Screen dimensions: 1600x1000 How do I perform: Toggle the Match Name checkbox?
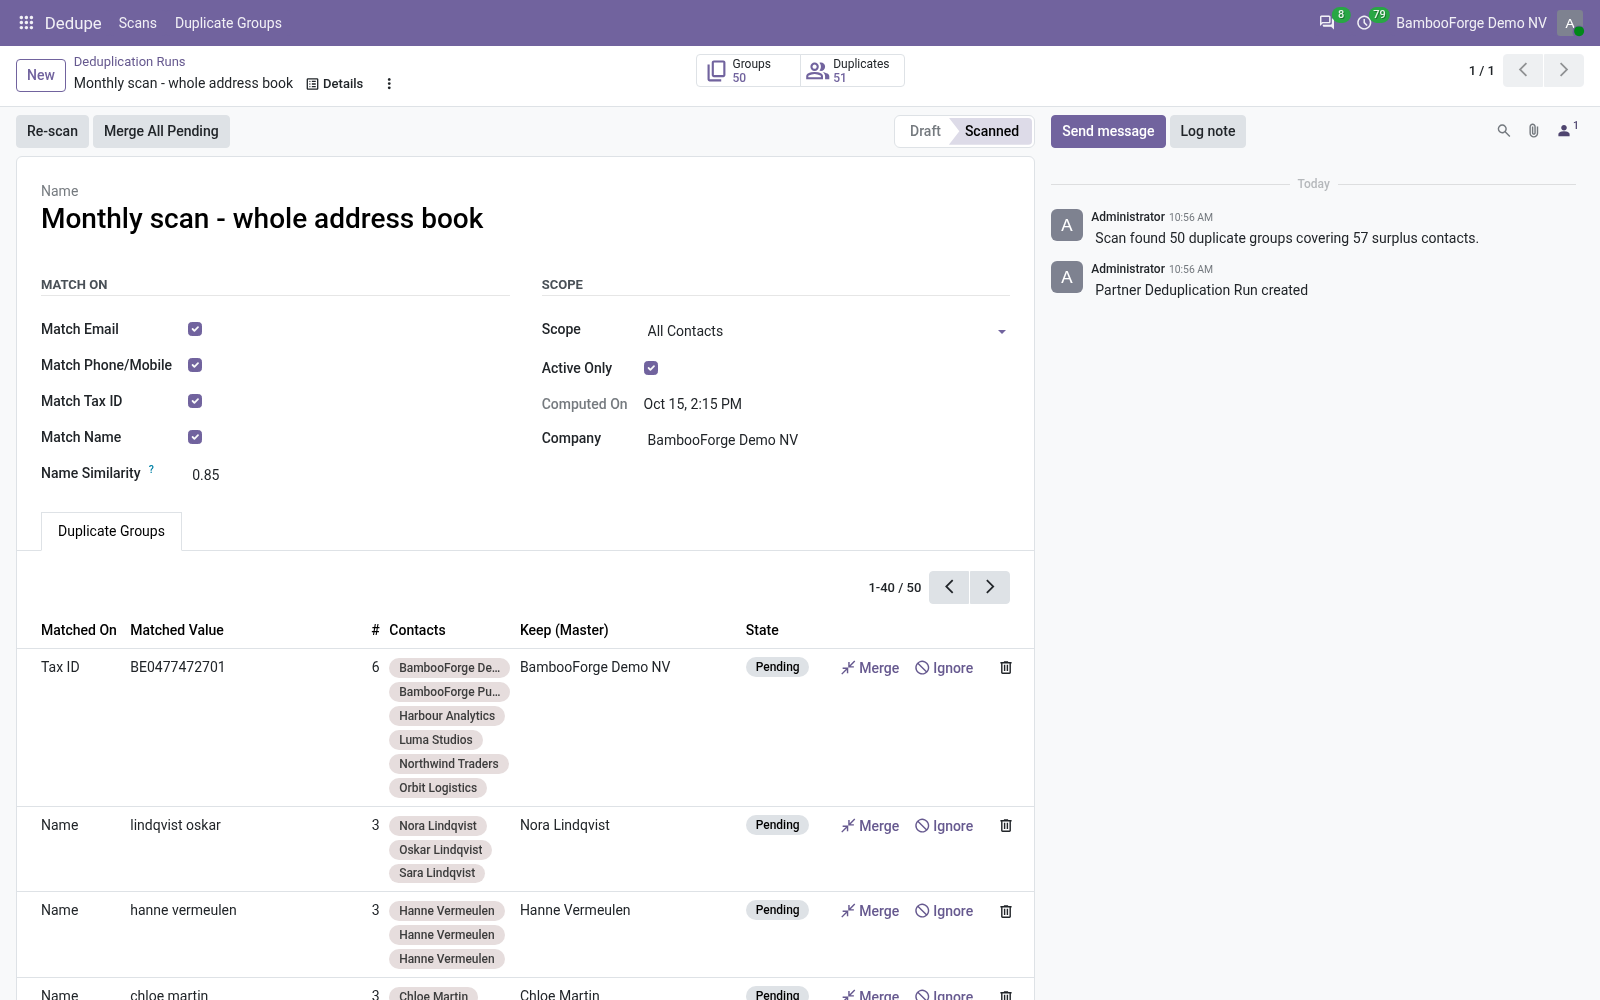point(195,437)
